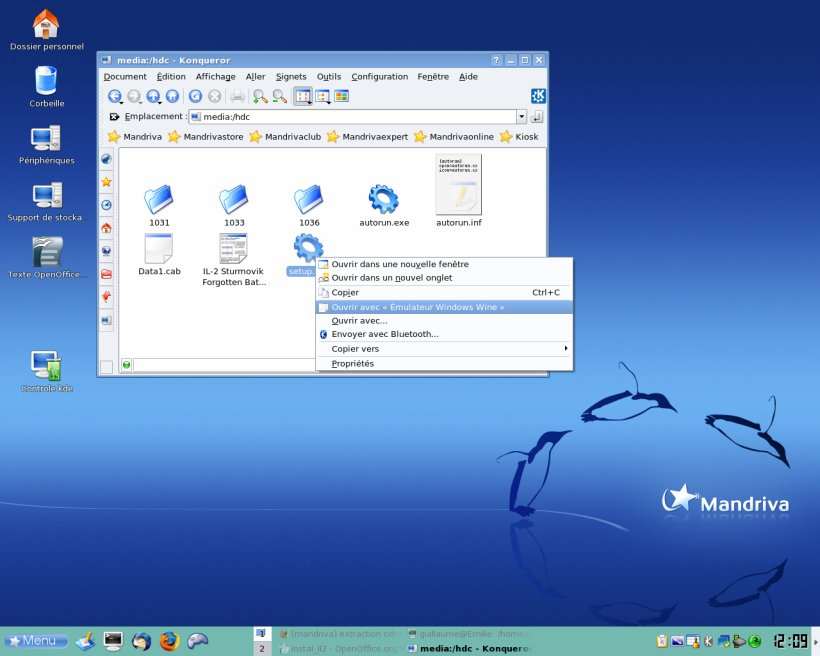Open the Dossier personnel desktop icon

coord(47,30)
